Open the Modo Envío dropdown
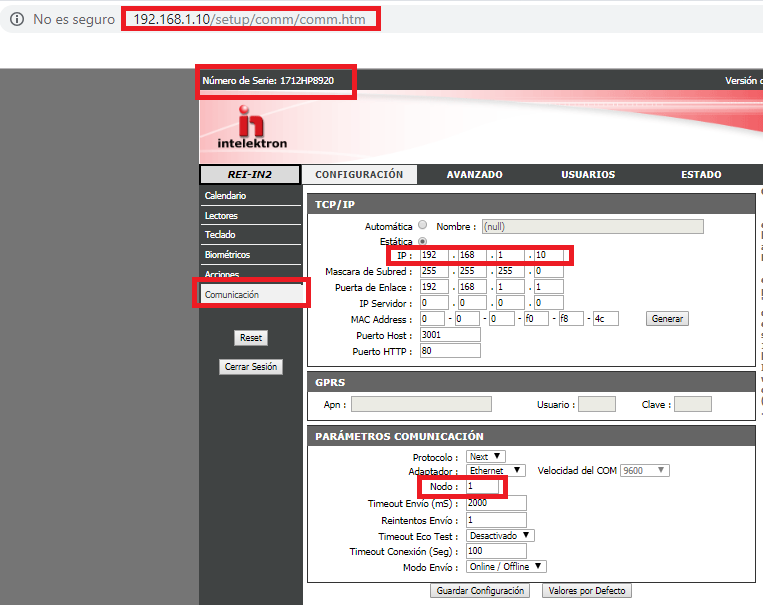 coord(506,566)
